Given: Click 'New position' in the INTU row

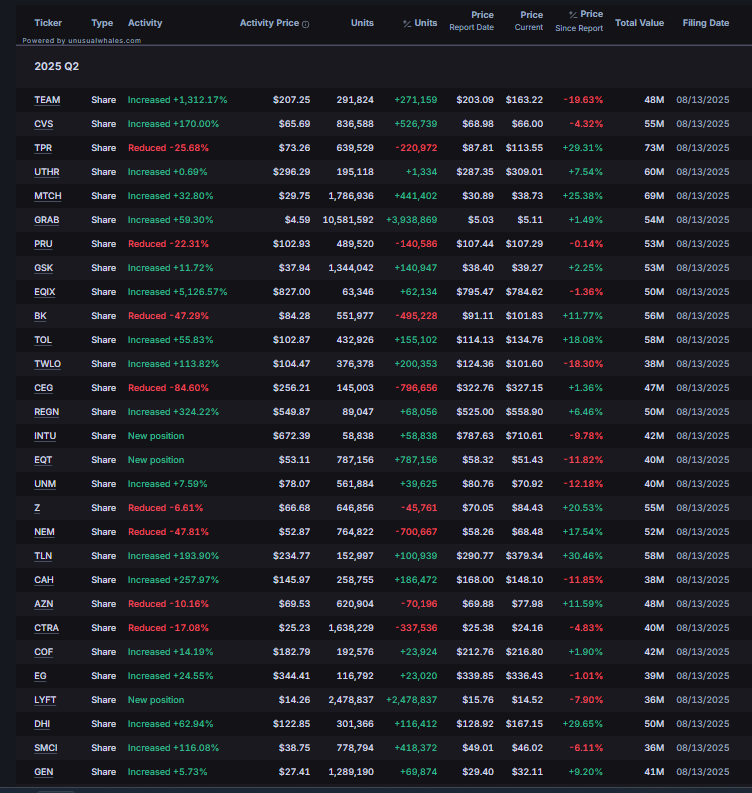Looking at the screenshot, I should coord(156,436).
